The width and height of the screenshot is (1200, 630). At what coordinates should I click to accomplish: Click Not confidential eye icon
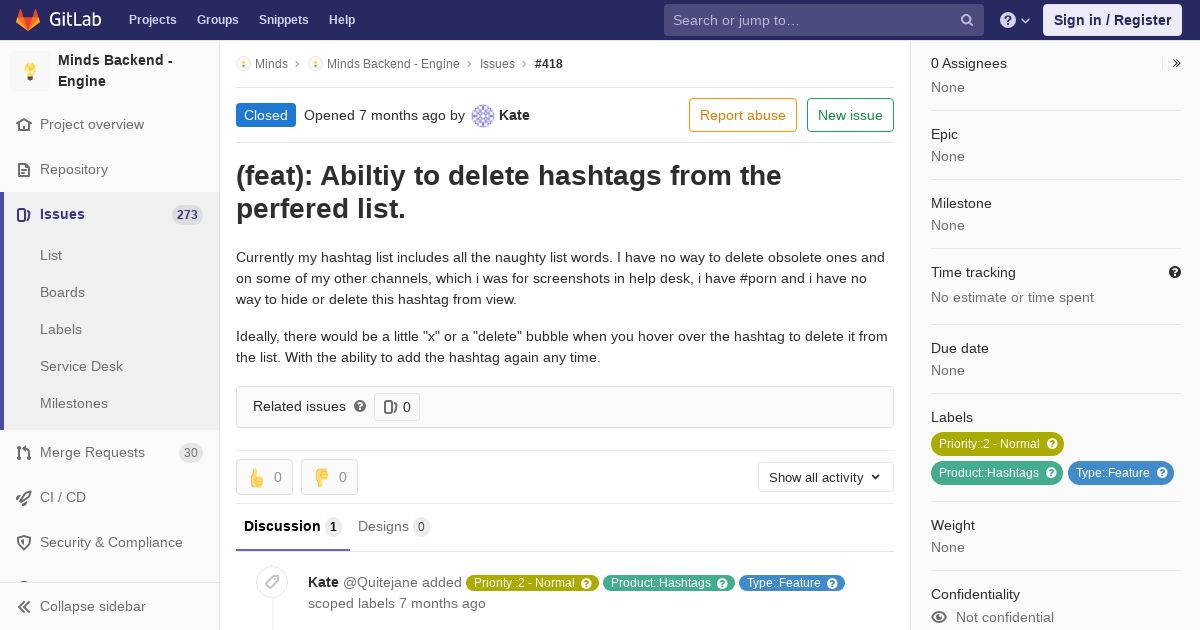point(939,617)
